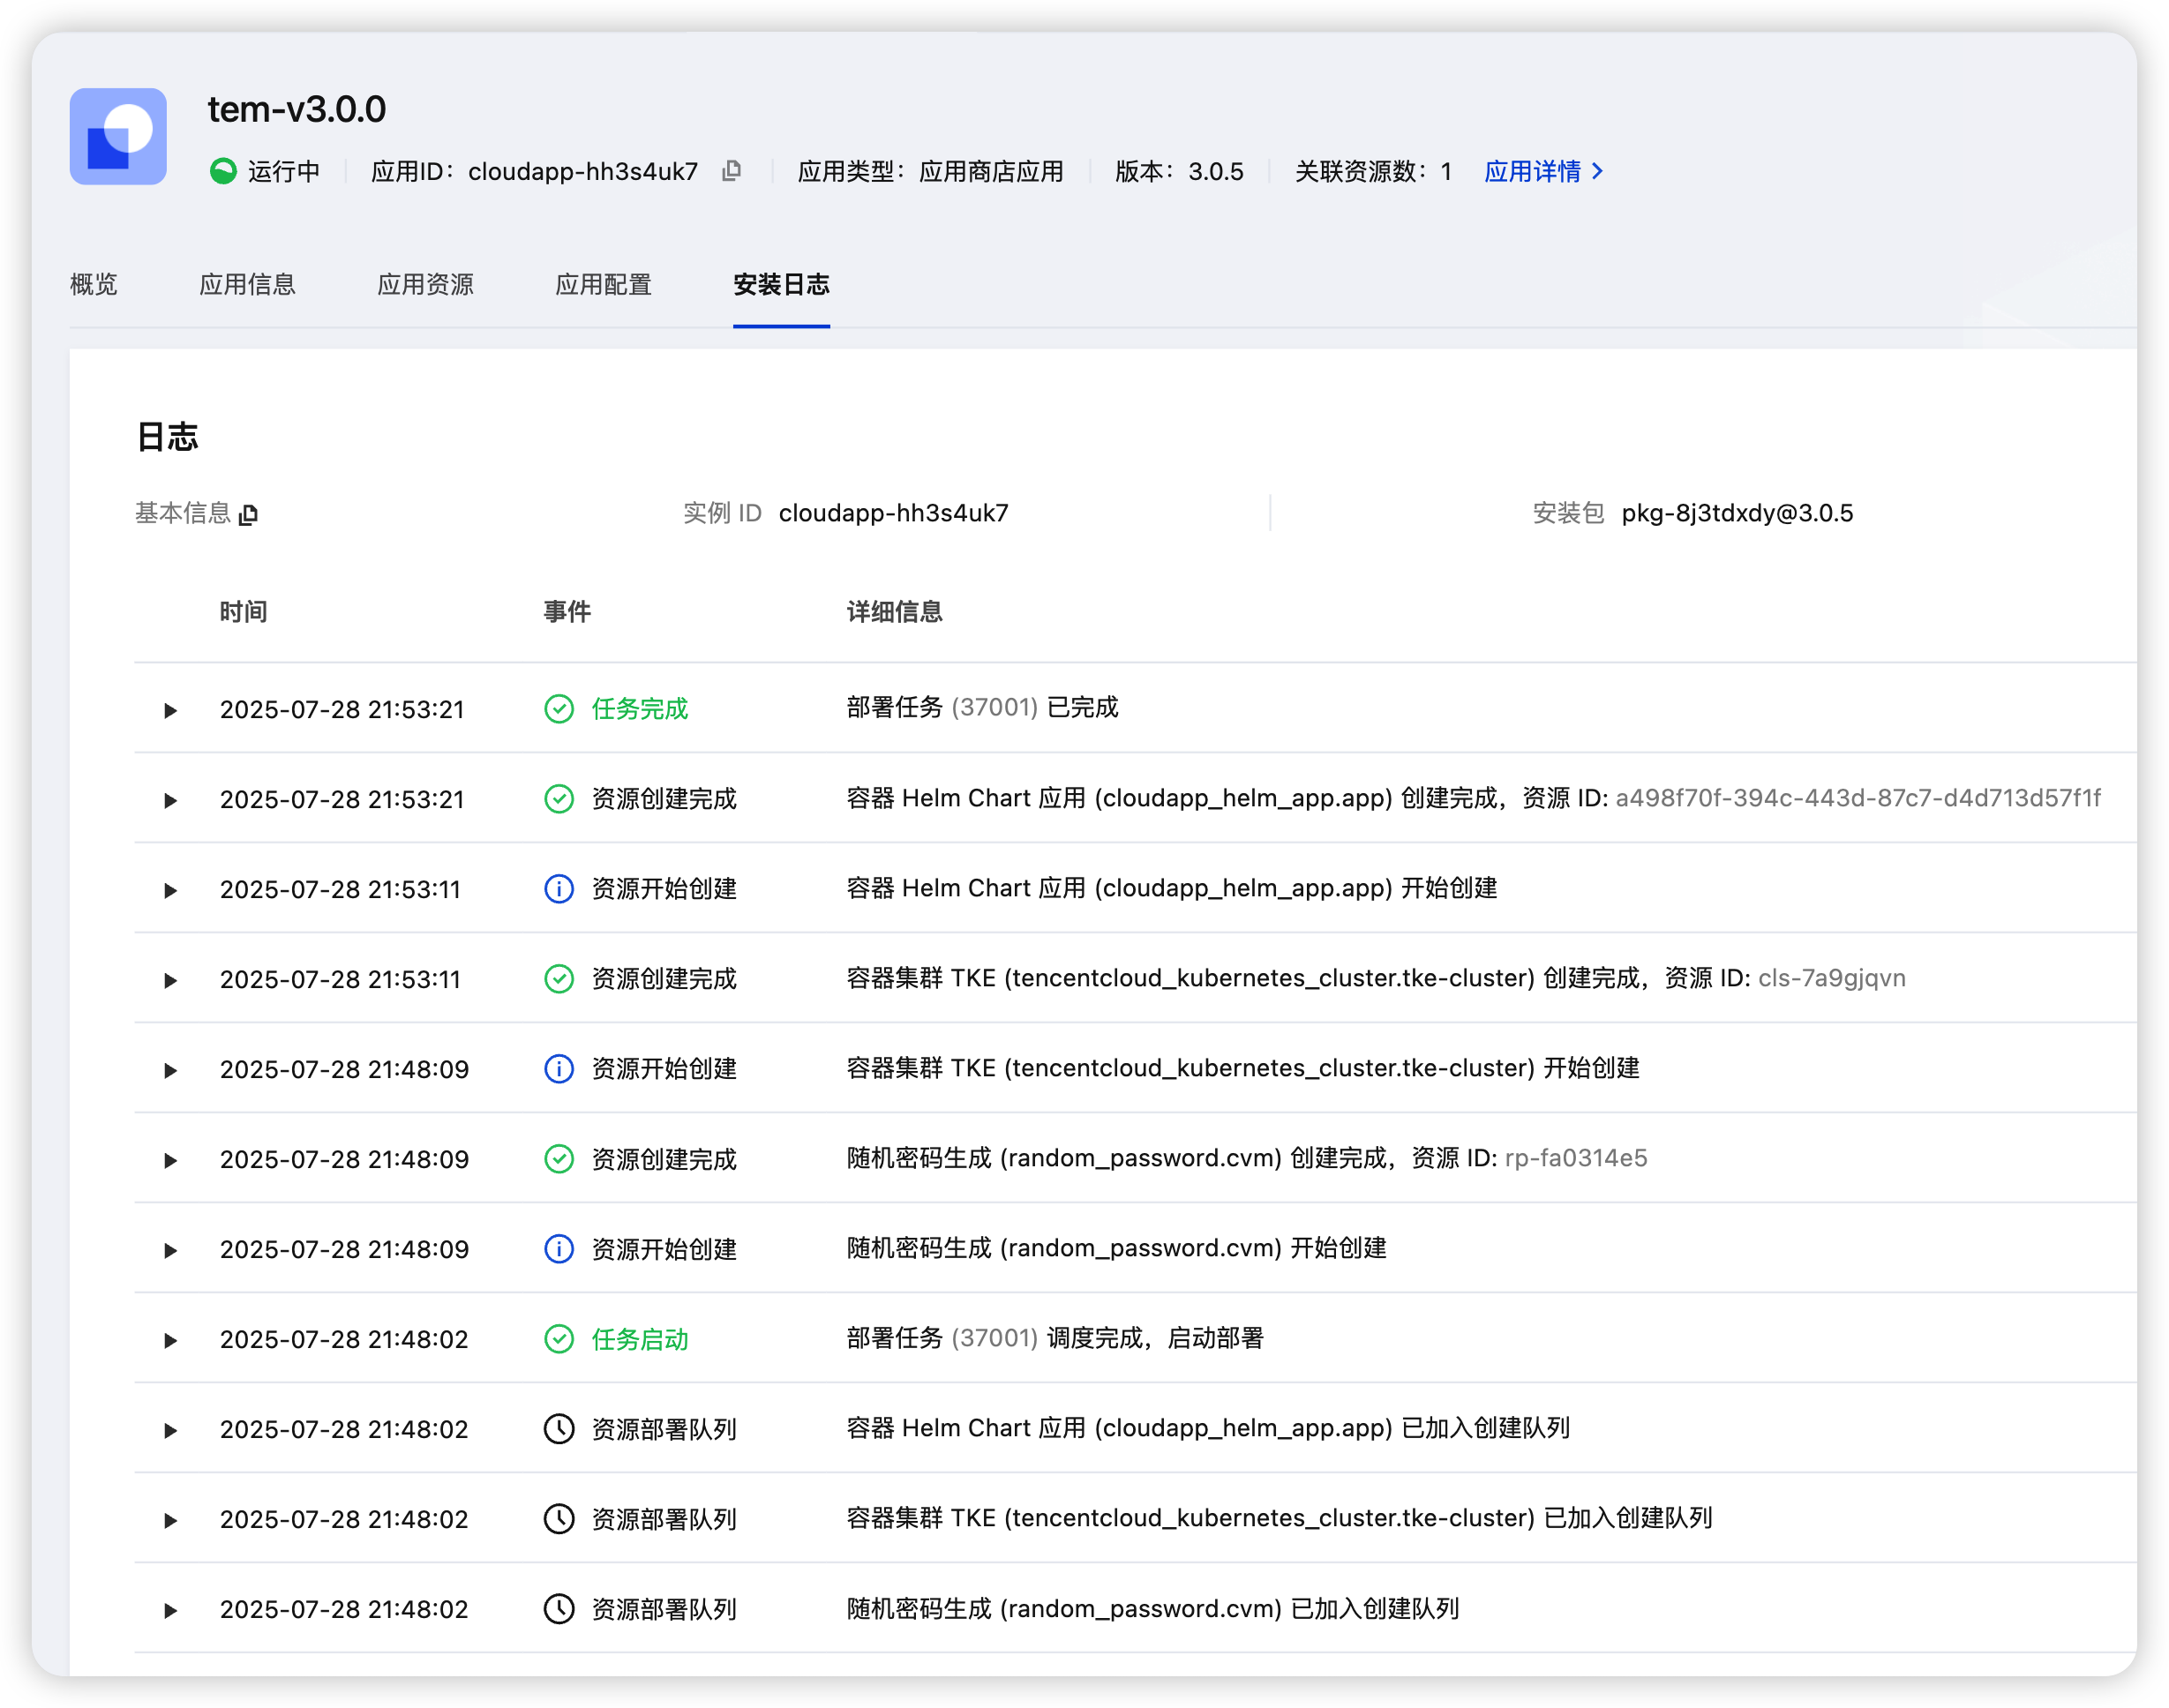
Task: Click clock icon on random_password 资源部署队列 row
Action: 558,1609
